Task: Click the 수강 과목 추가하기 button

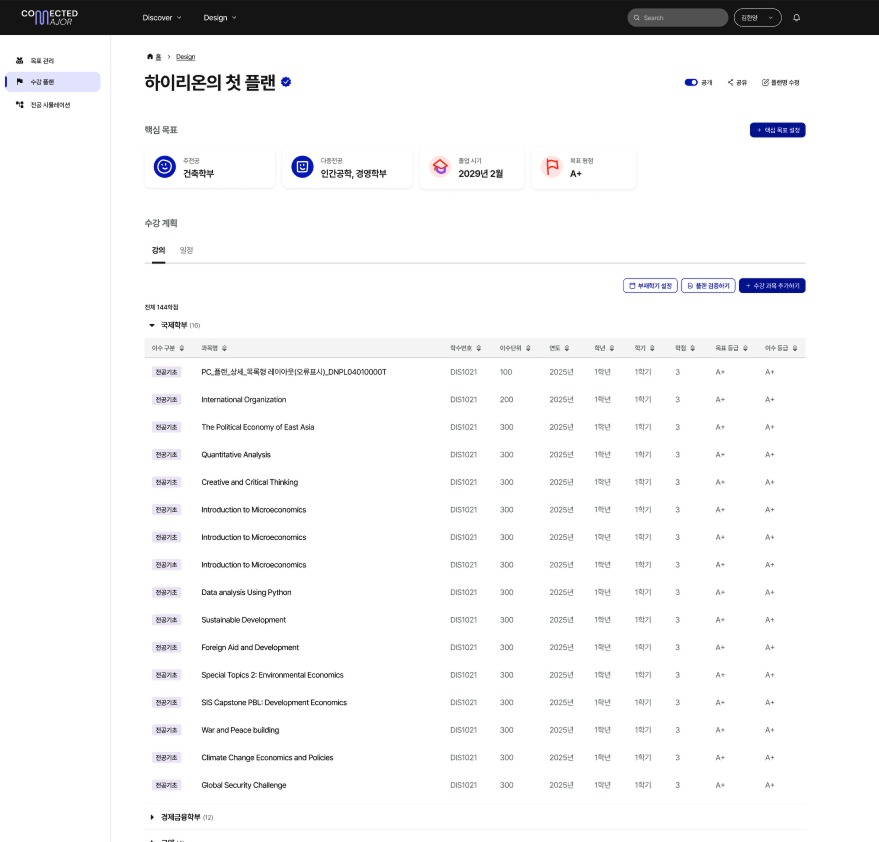Action: click(x=772, y=286)
